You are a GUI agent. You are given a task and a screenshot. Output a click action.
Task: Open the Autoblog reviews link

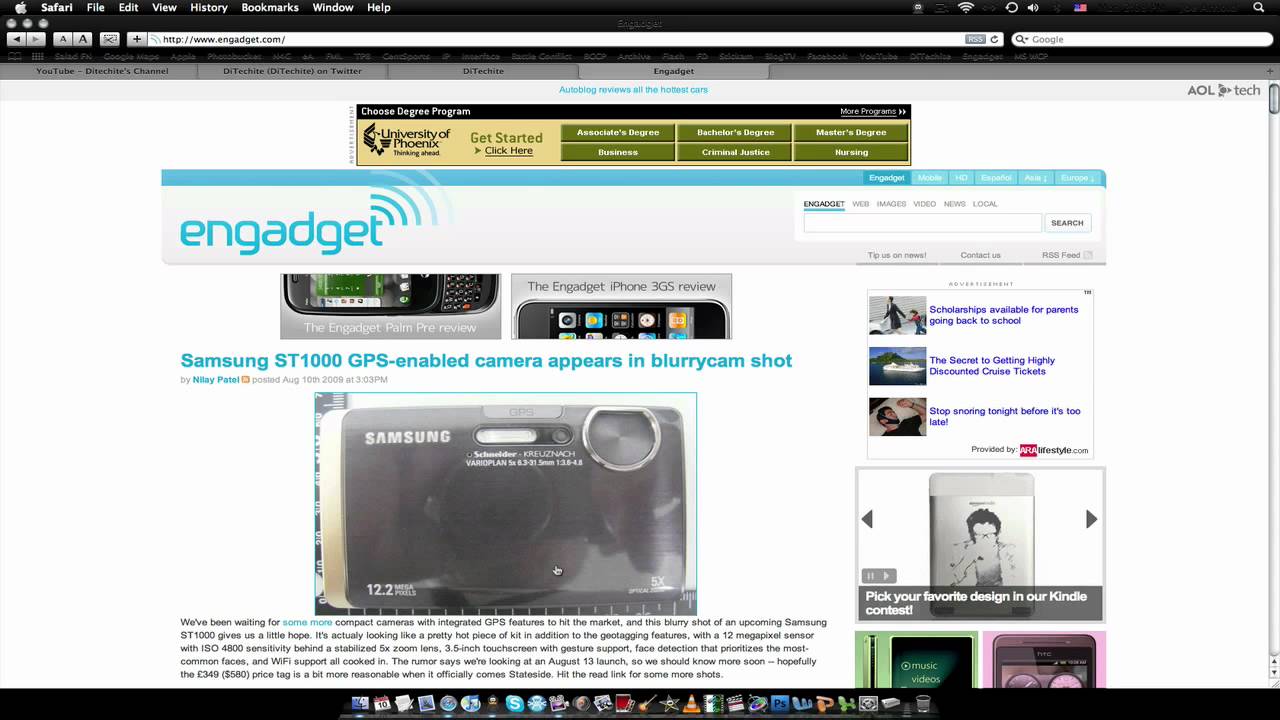pyautogui.click(x=633, y=90)
